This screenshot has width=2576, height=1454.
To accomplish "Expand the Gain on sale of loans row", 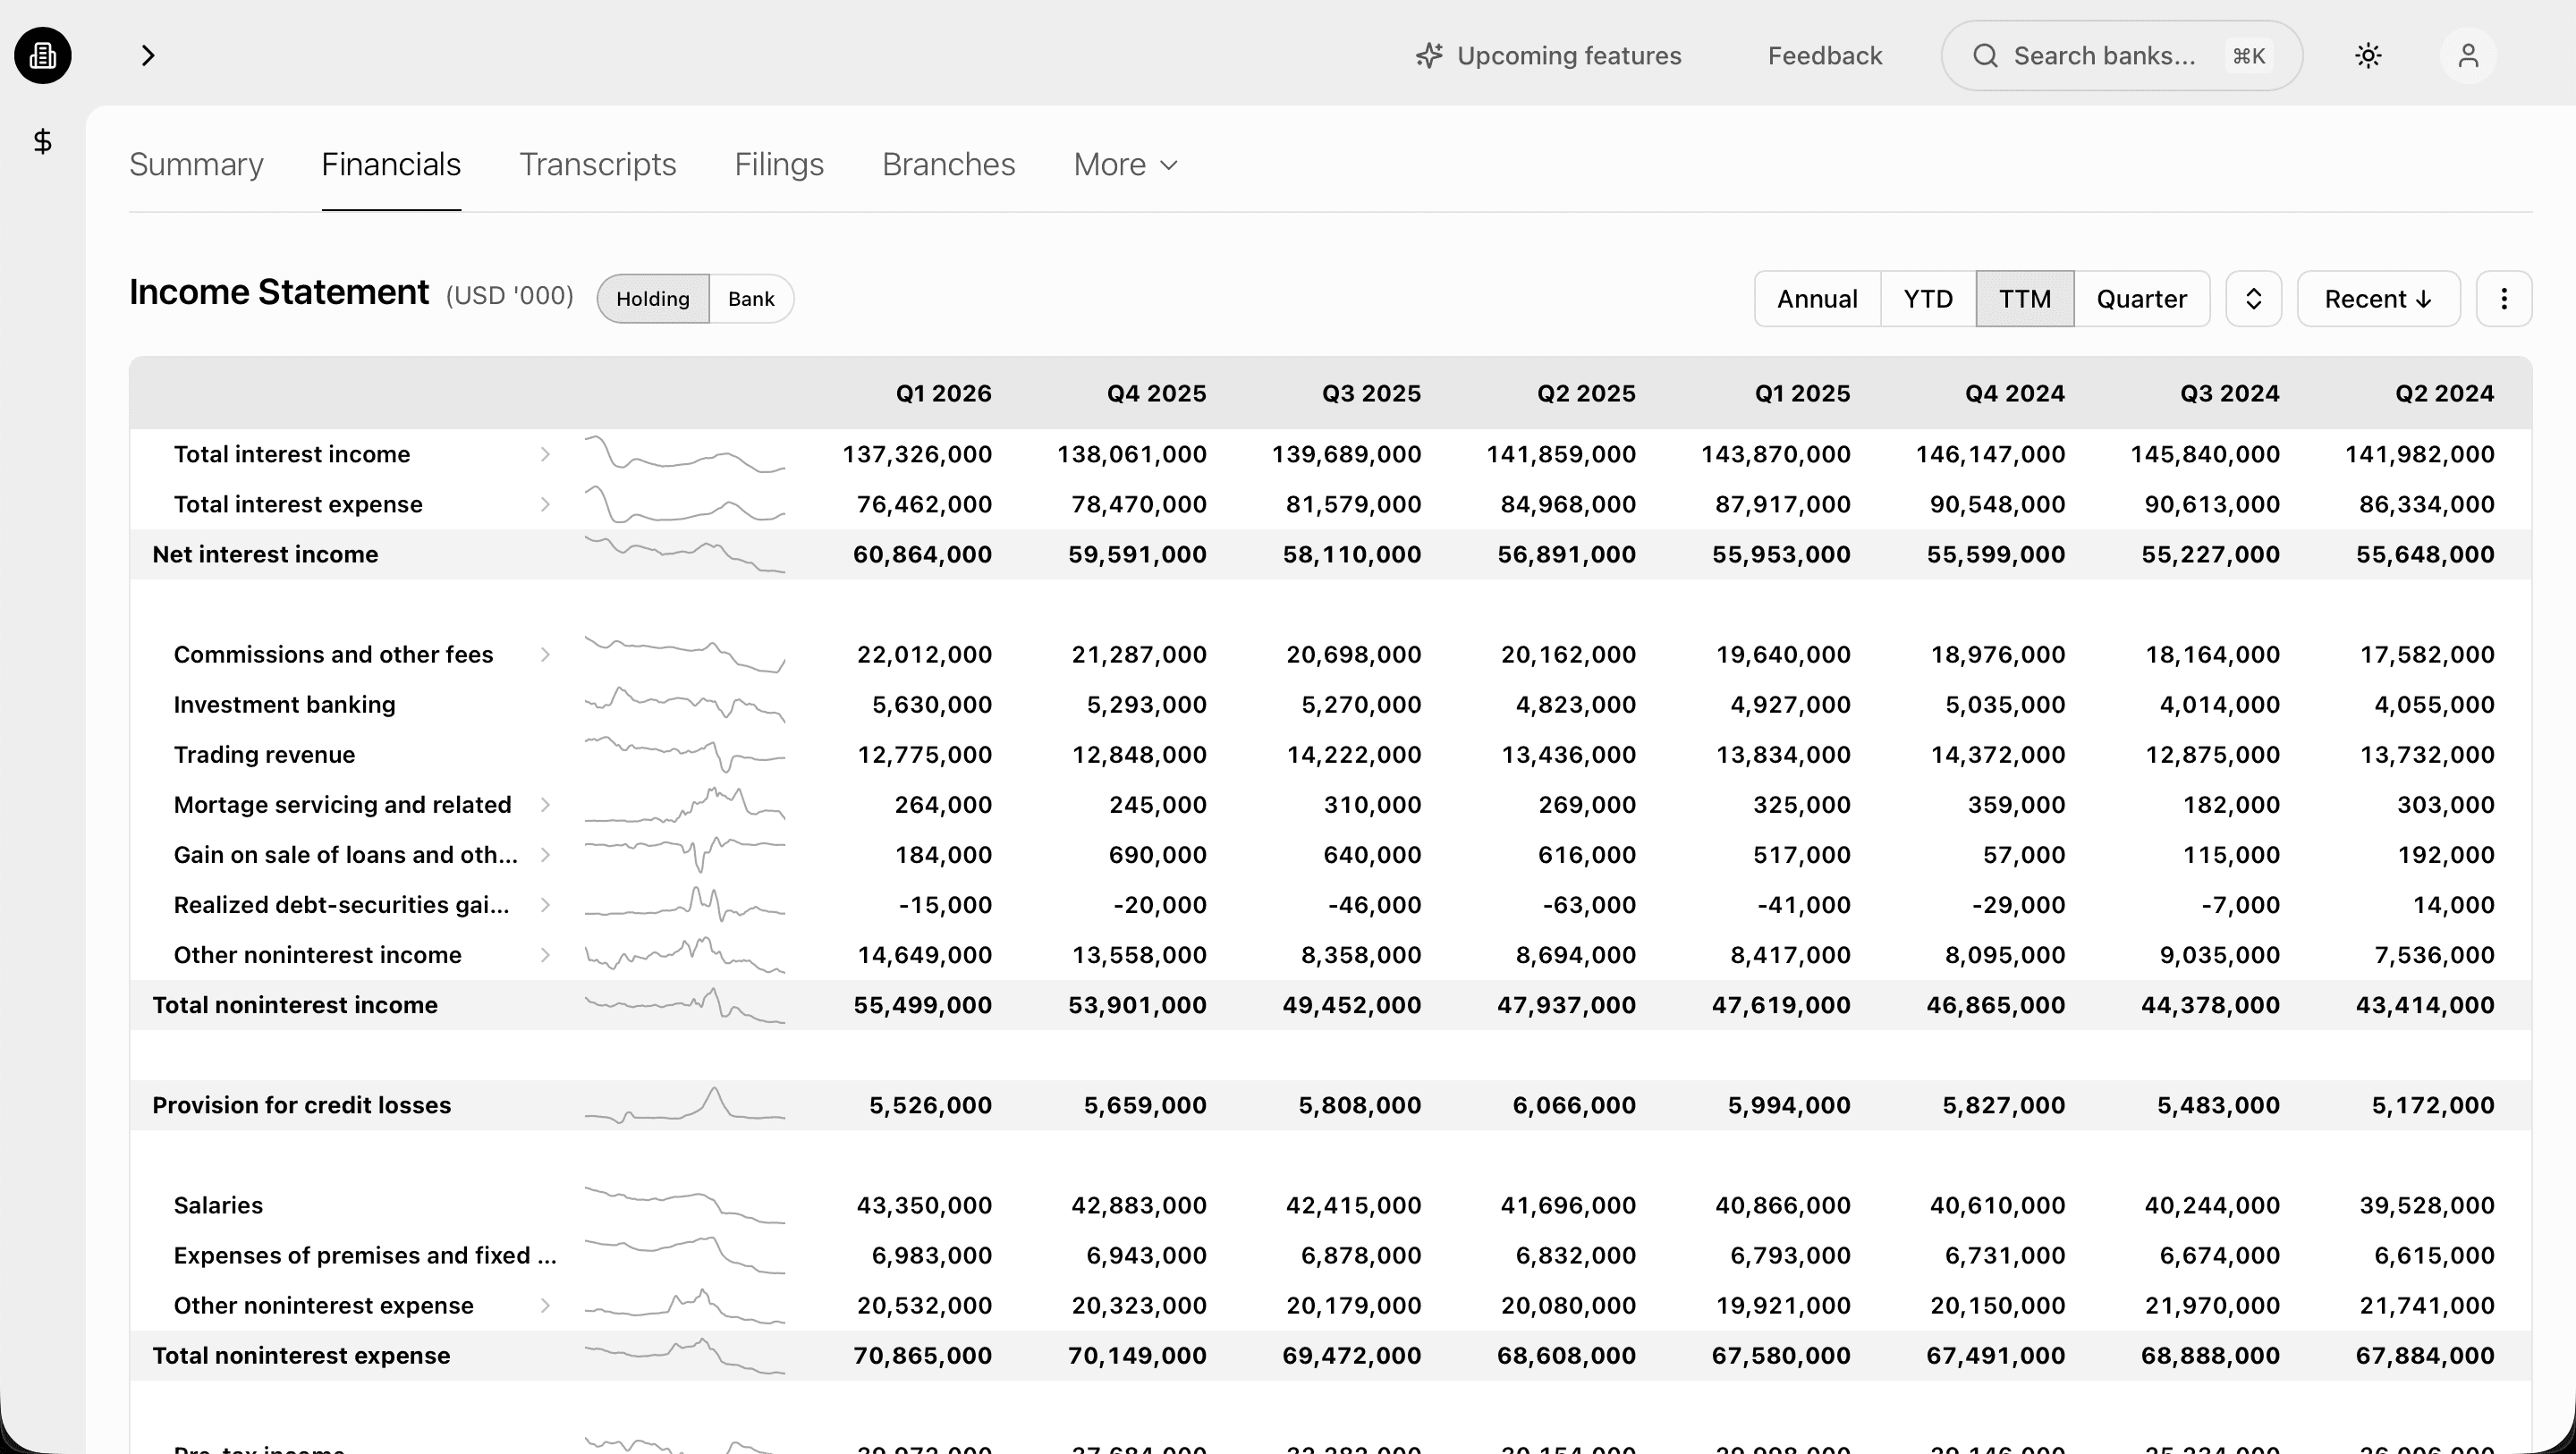I will tap(545, 855).
